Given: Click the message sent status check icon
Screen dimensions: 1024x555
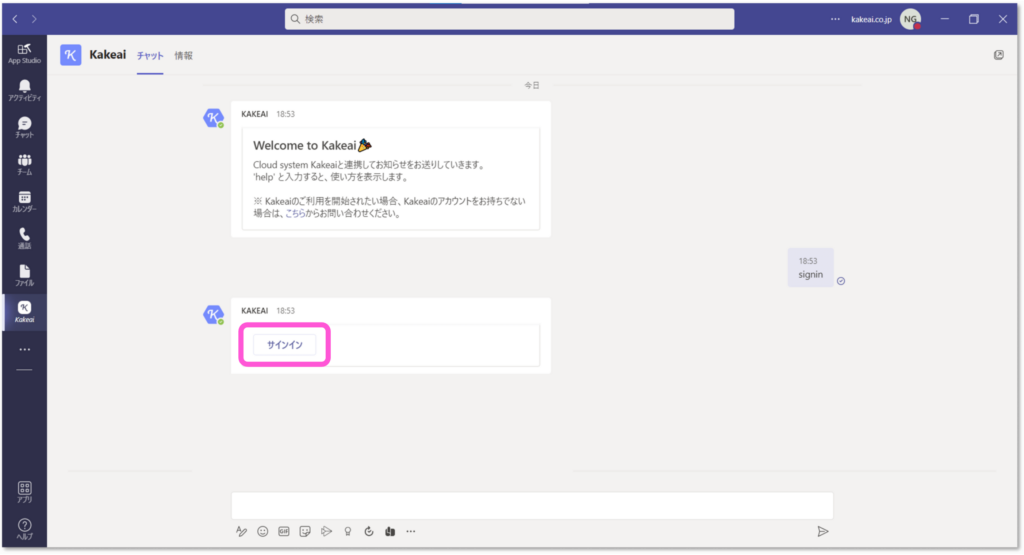Looking at the screenshot, I should 841,281.
